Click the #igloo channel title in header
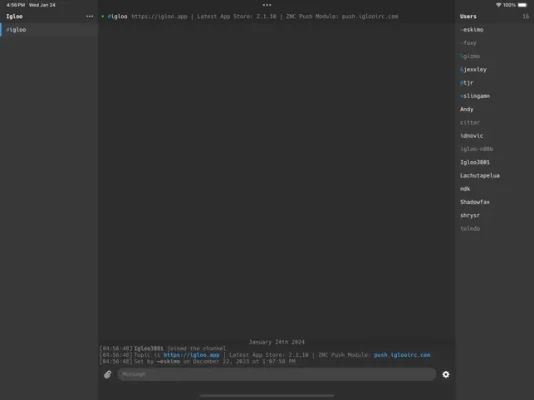This screenshot has height=400, width=534. click(117, 16)
